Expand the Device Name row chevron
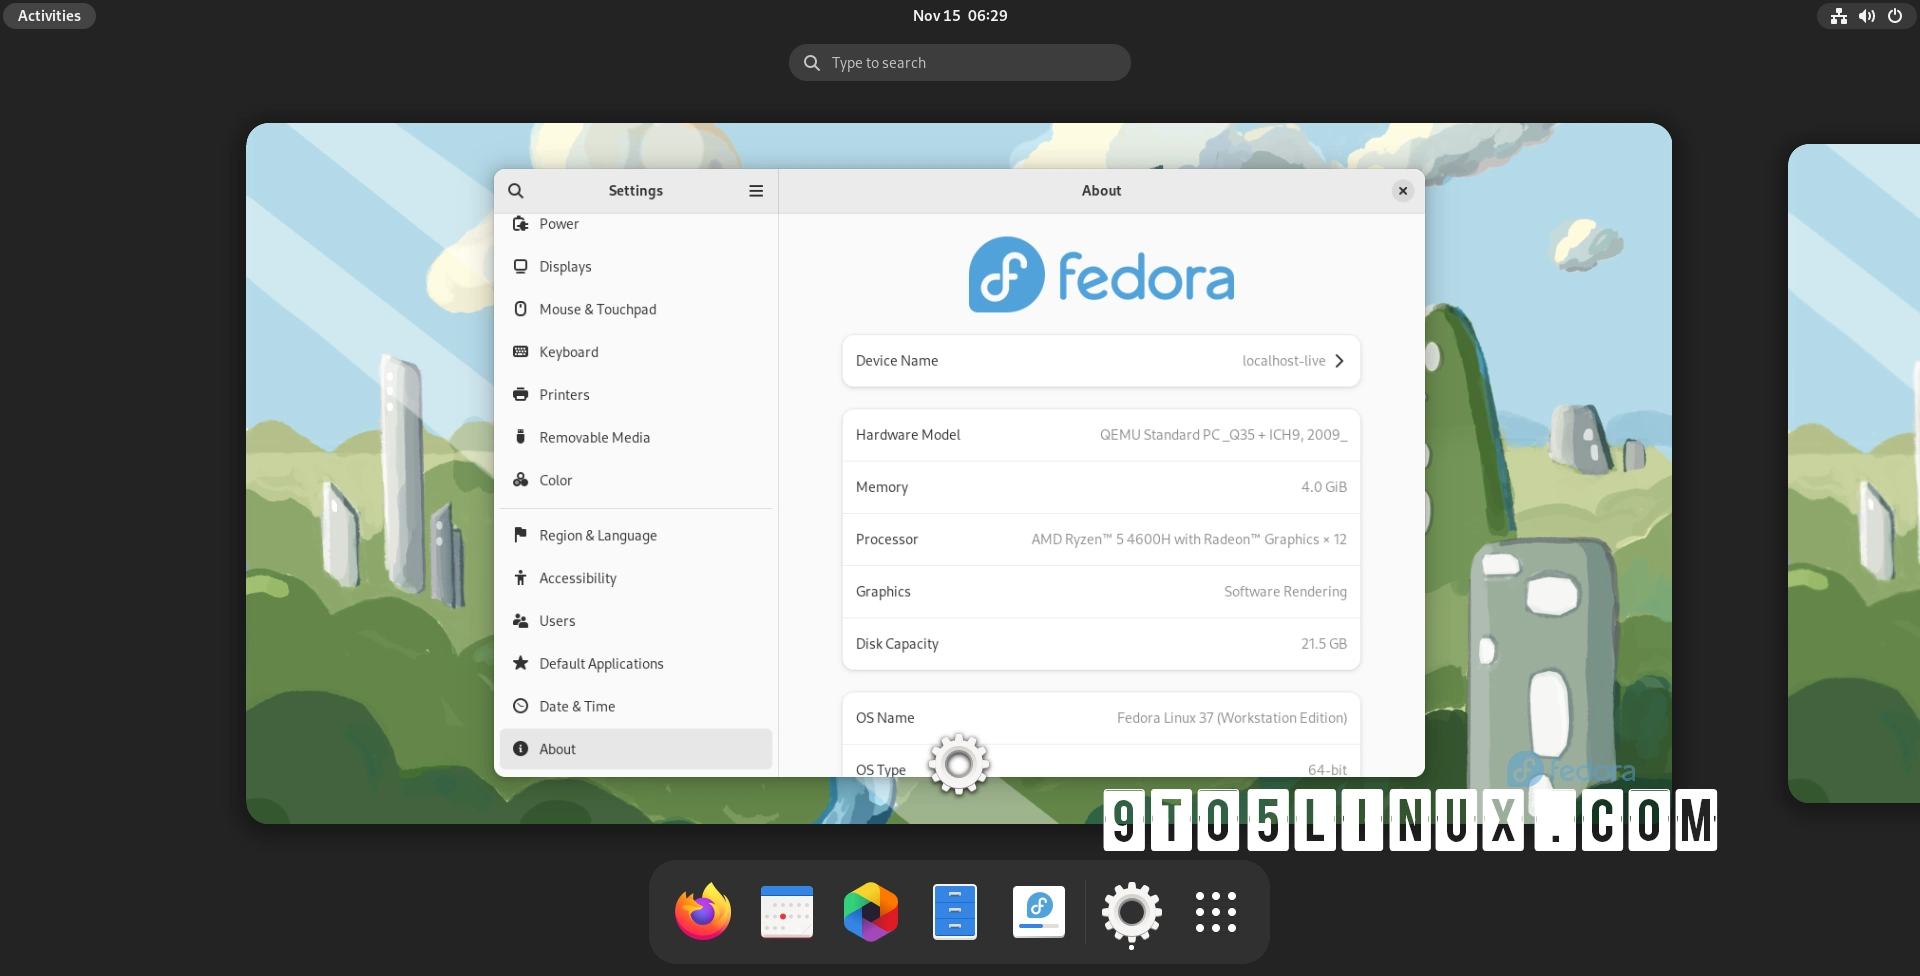Screen dimensions: 1920x976 tap(1339, 361)
